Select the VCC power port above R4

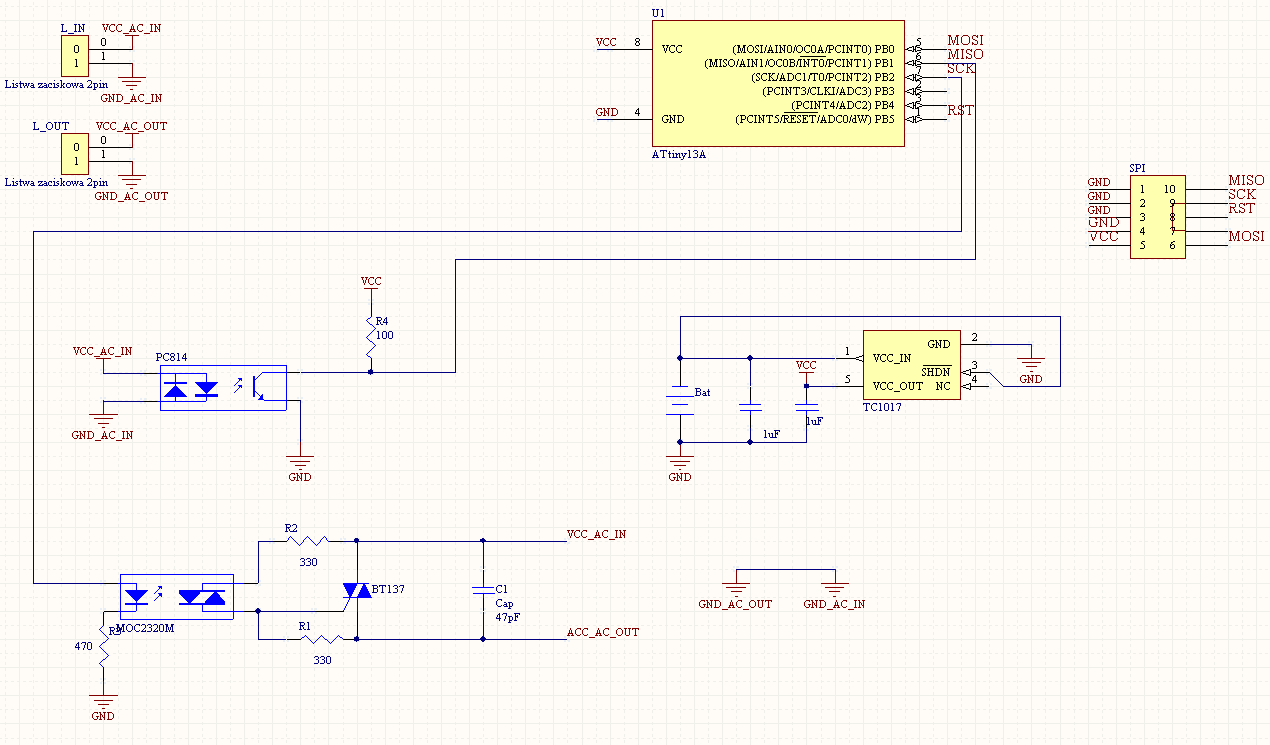pos(371,285)
